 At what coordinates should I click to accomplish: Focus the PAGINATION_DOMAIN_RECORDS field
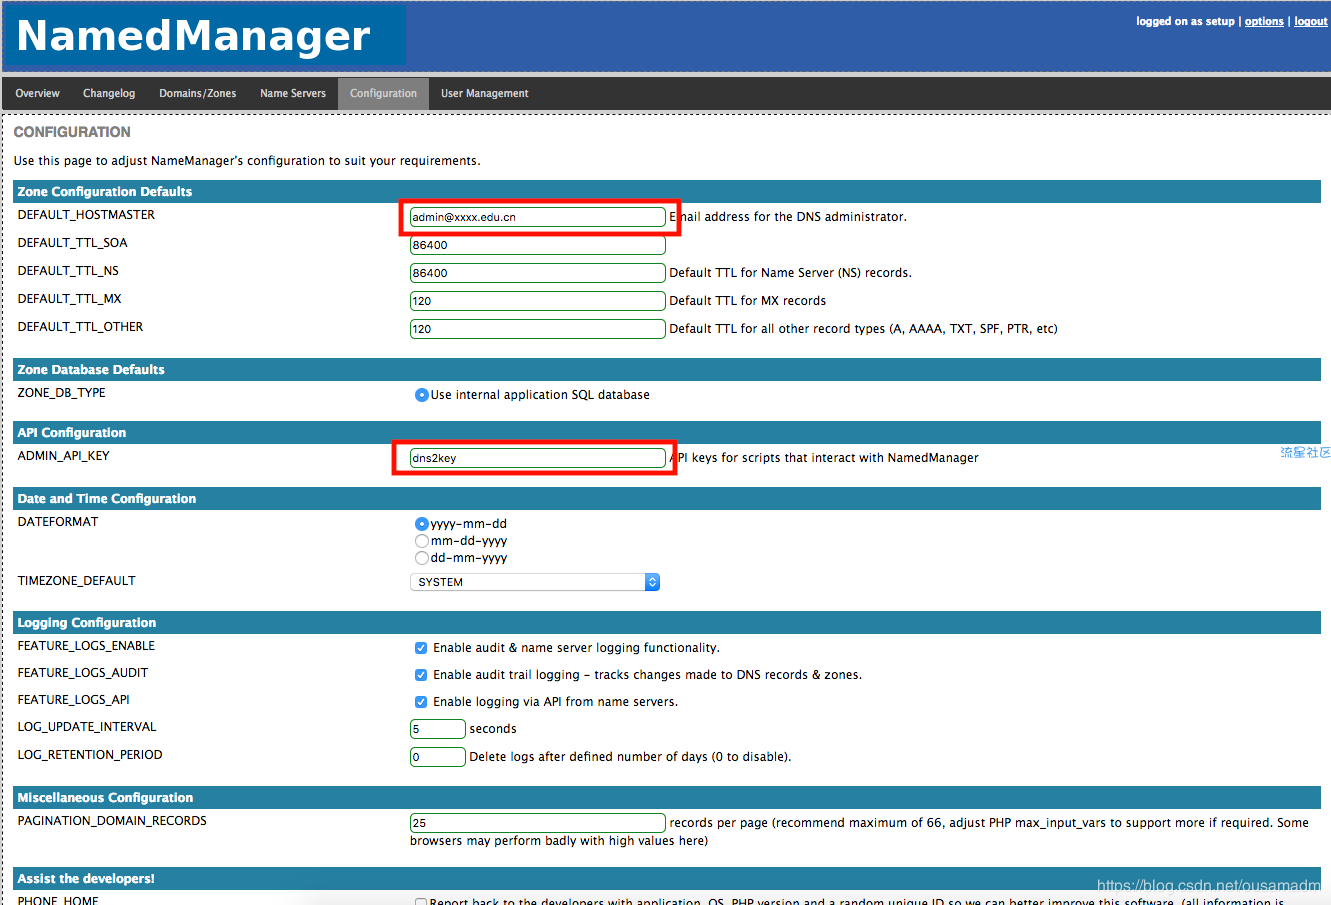[538, 823]
